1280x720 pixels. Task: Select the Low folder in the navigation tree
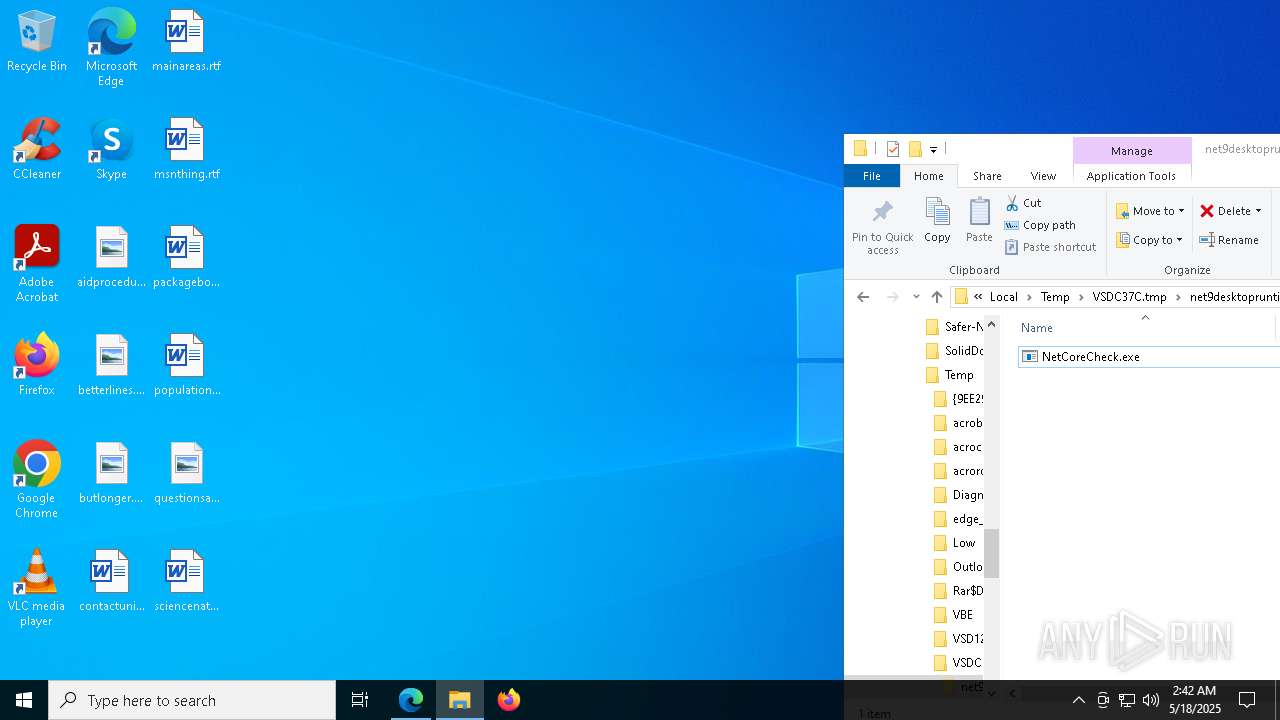pos(954,543)
